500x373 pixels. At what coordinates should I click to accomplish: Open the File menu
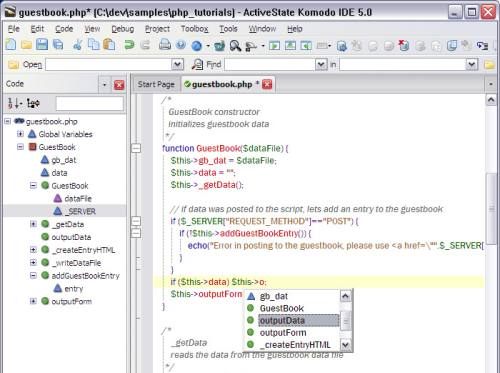tap(14, 29)
